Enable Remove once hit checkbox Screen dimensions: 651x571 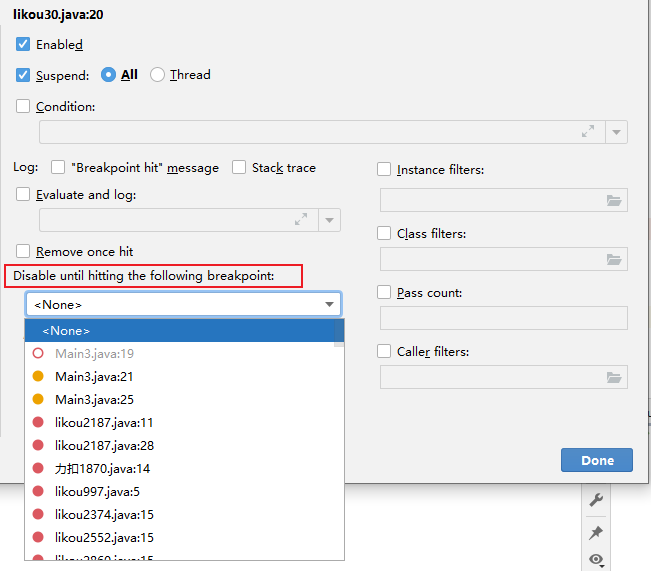(23, 251)
